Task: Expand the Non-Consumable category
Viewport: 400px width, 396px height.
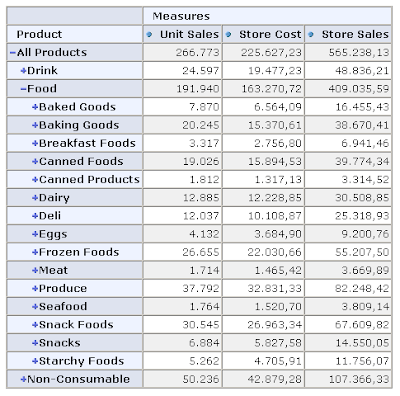Action: point(23,379)
